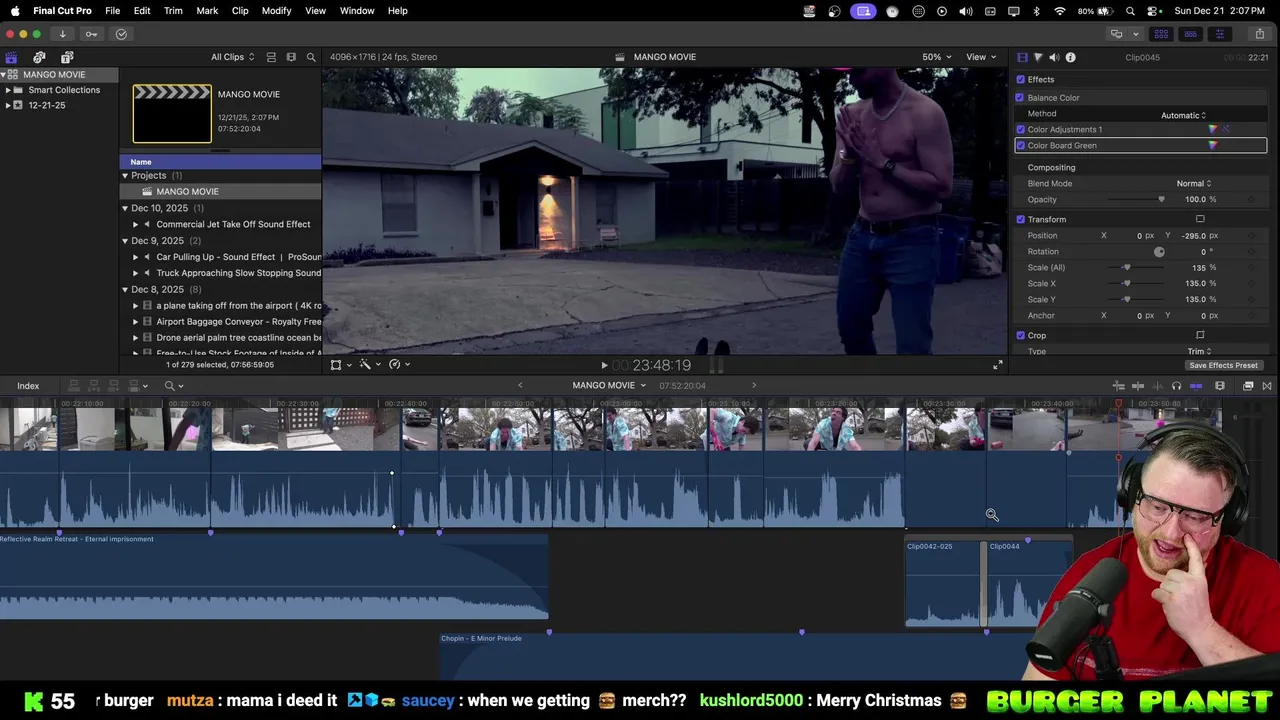The image size is (1280, 720).
Task: Open the Blend Mode Normal dropdown
Action: point(1194,183)
